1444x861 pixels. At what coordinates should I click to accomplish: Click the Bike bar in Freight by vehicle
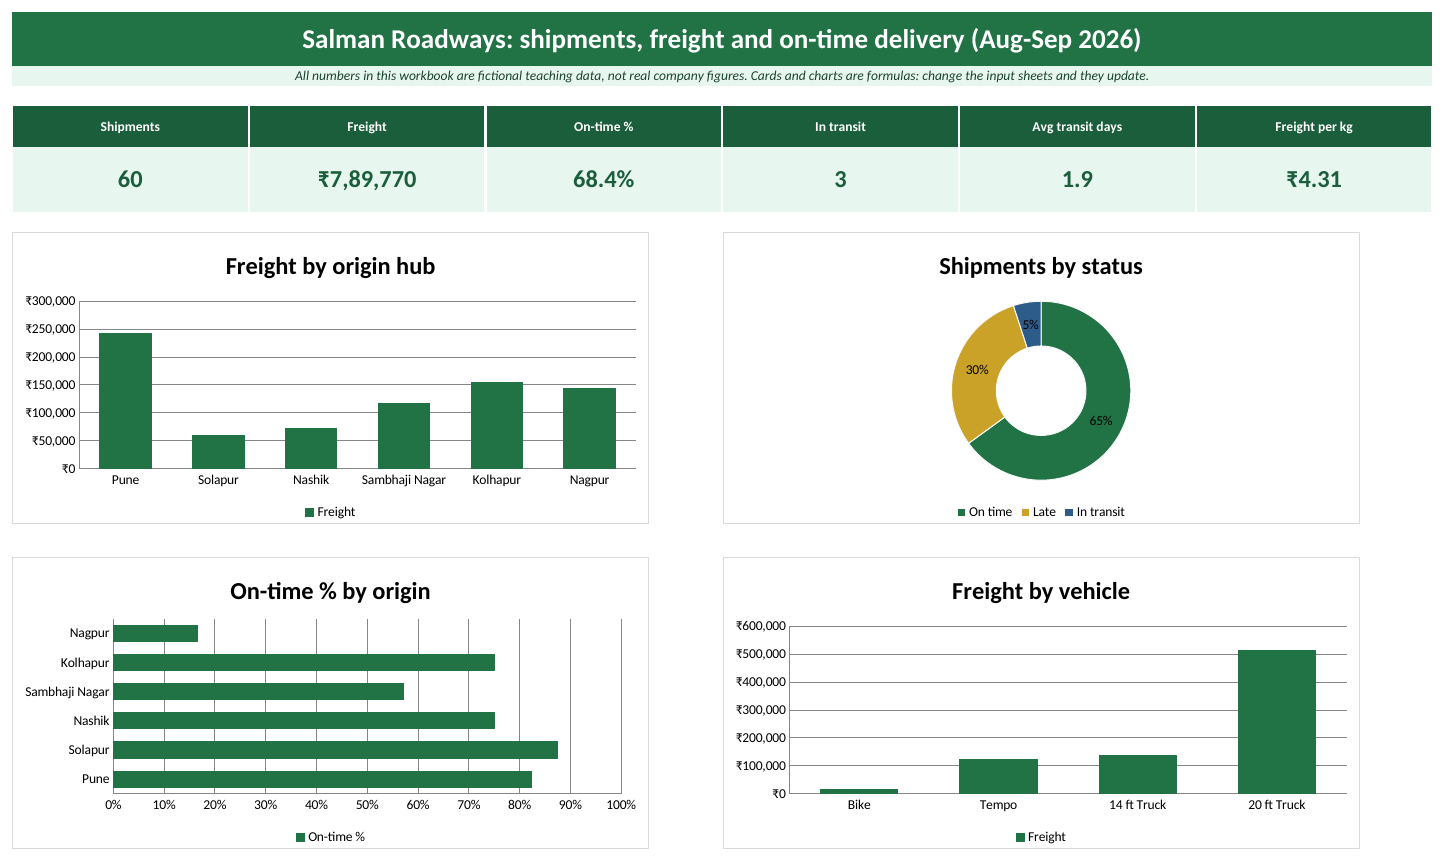(859, 791)
